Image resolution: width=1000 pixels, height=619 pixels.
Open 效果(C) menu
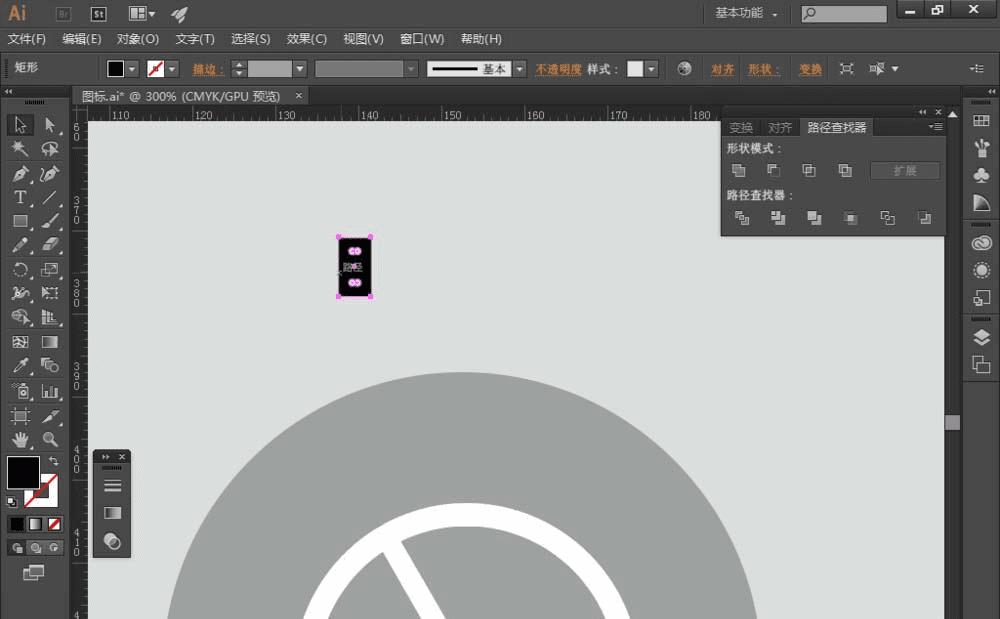point(307,39)
